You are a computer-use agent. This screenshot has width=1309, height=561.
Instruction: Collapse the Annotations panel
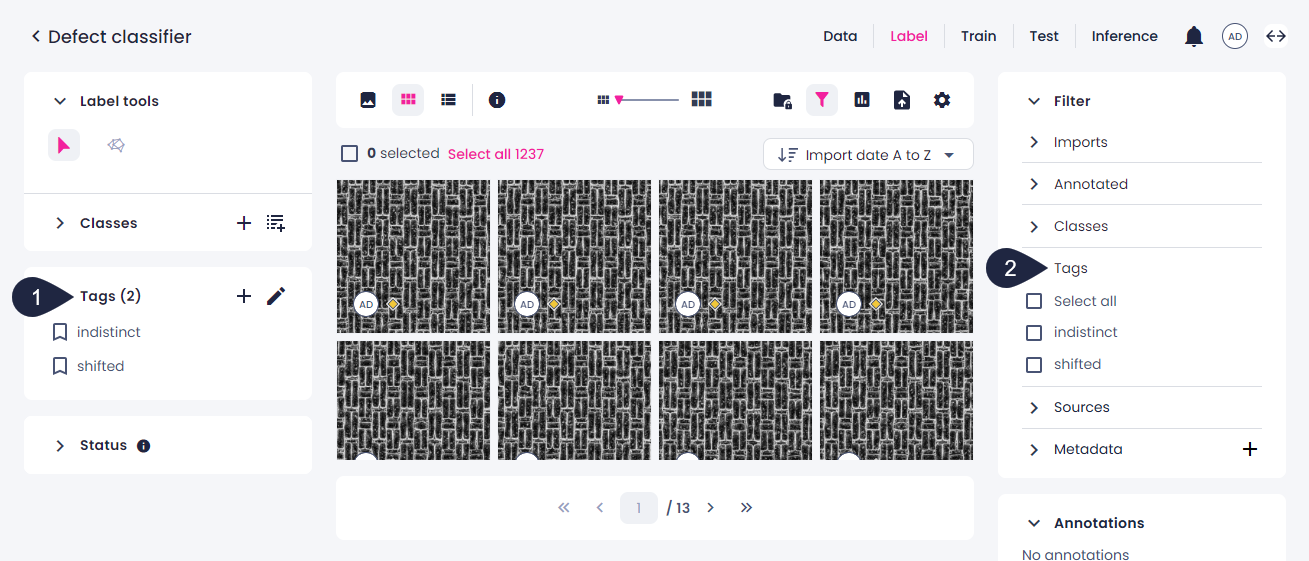tap(1034, 524)
